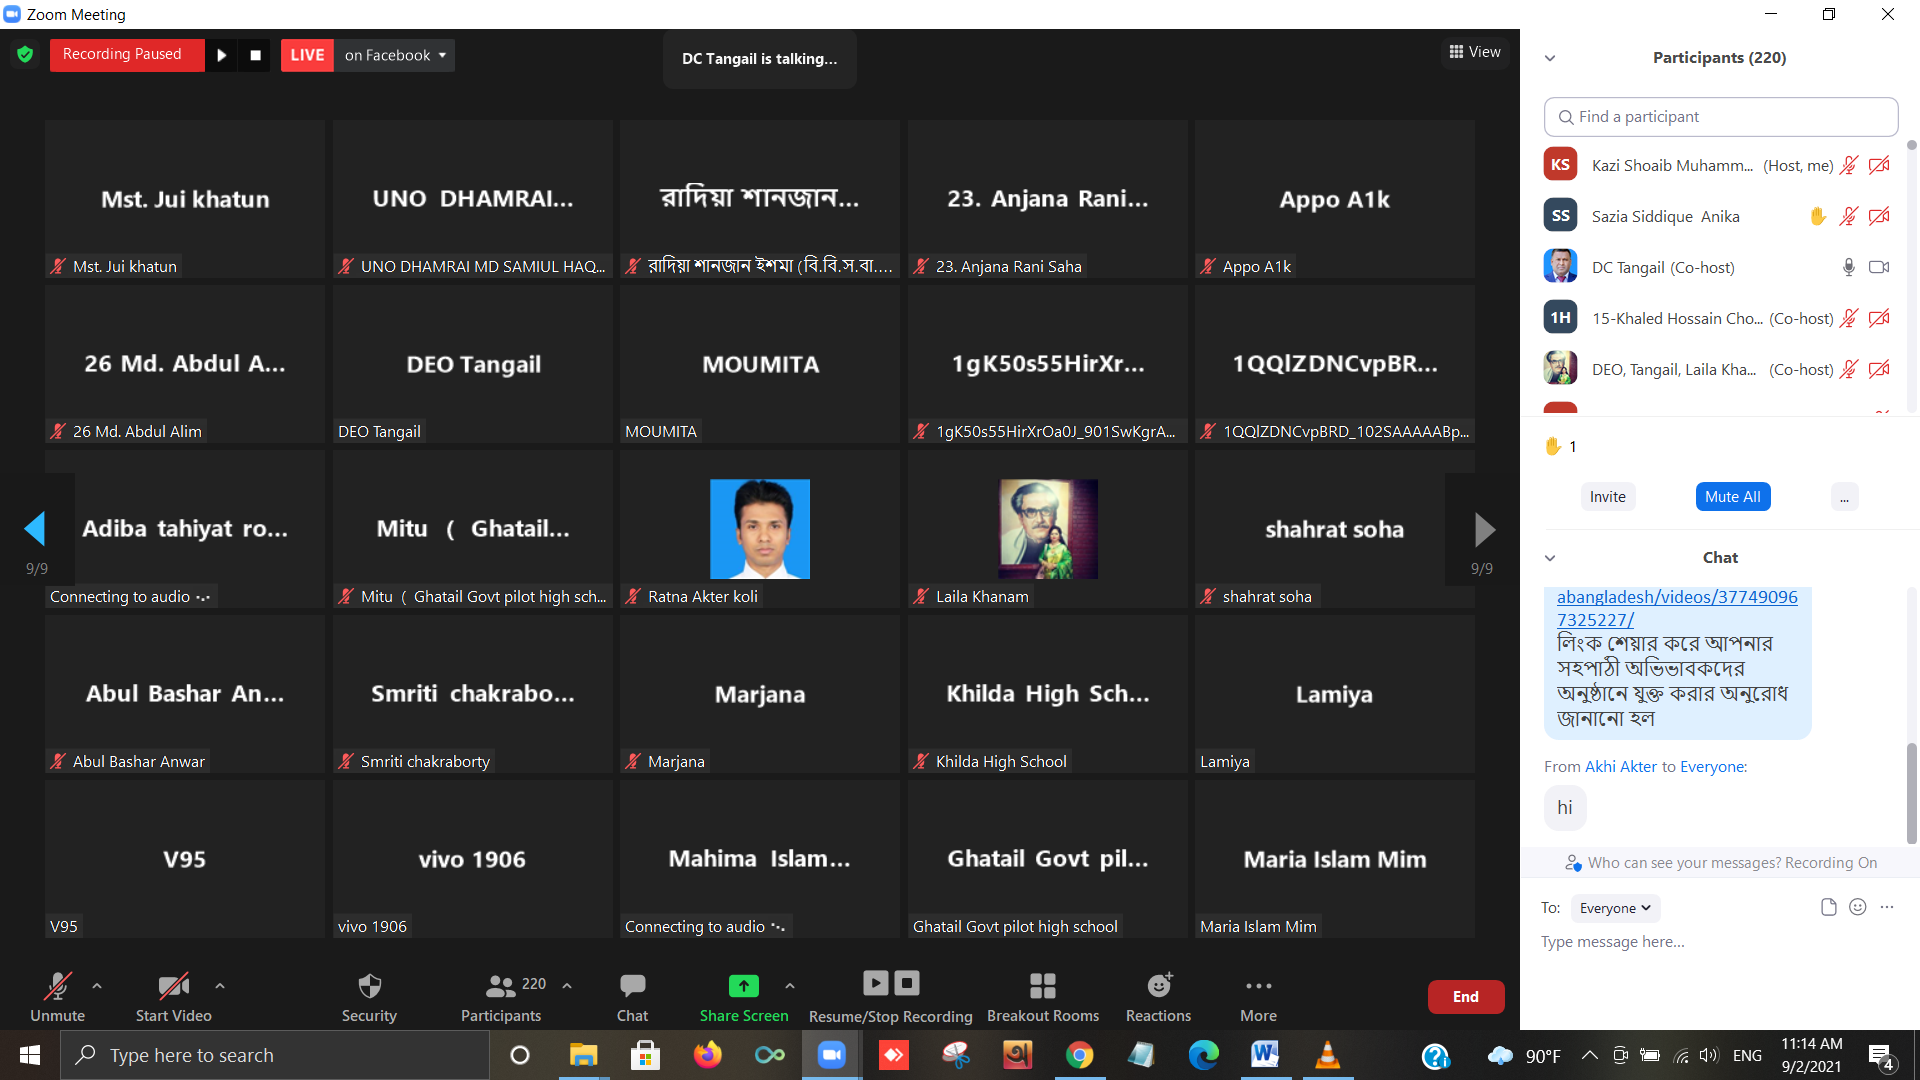This screenshot has height=1080, width=1920.
Task: Mute DC Tangail's microphone
Action: 1849,267
